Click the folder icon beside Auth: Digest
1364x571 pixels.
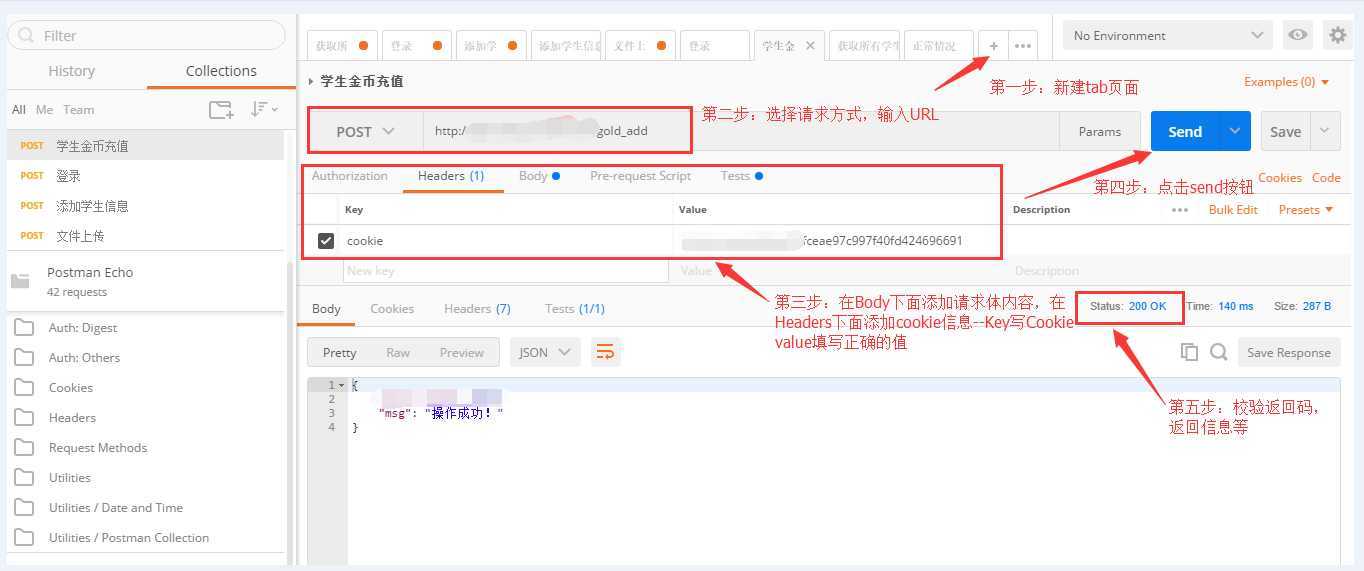tap(24, 328)
